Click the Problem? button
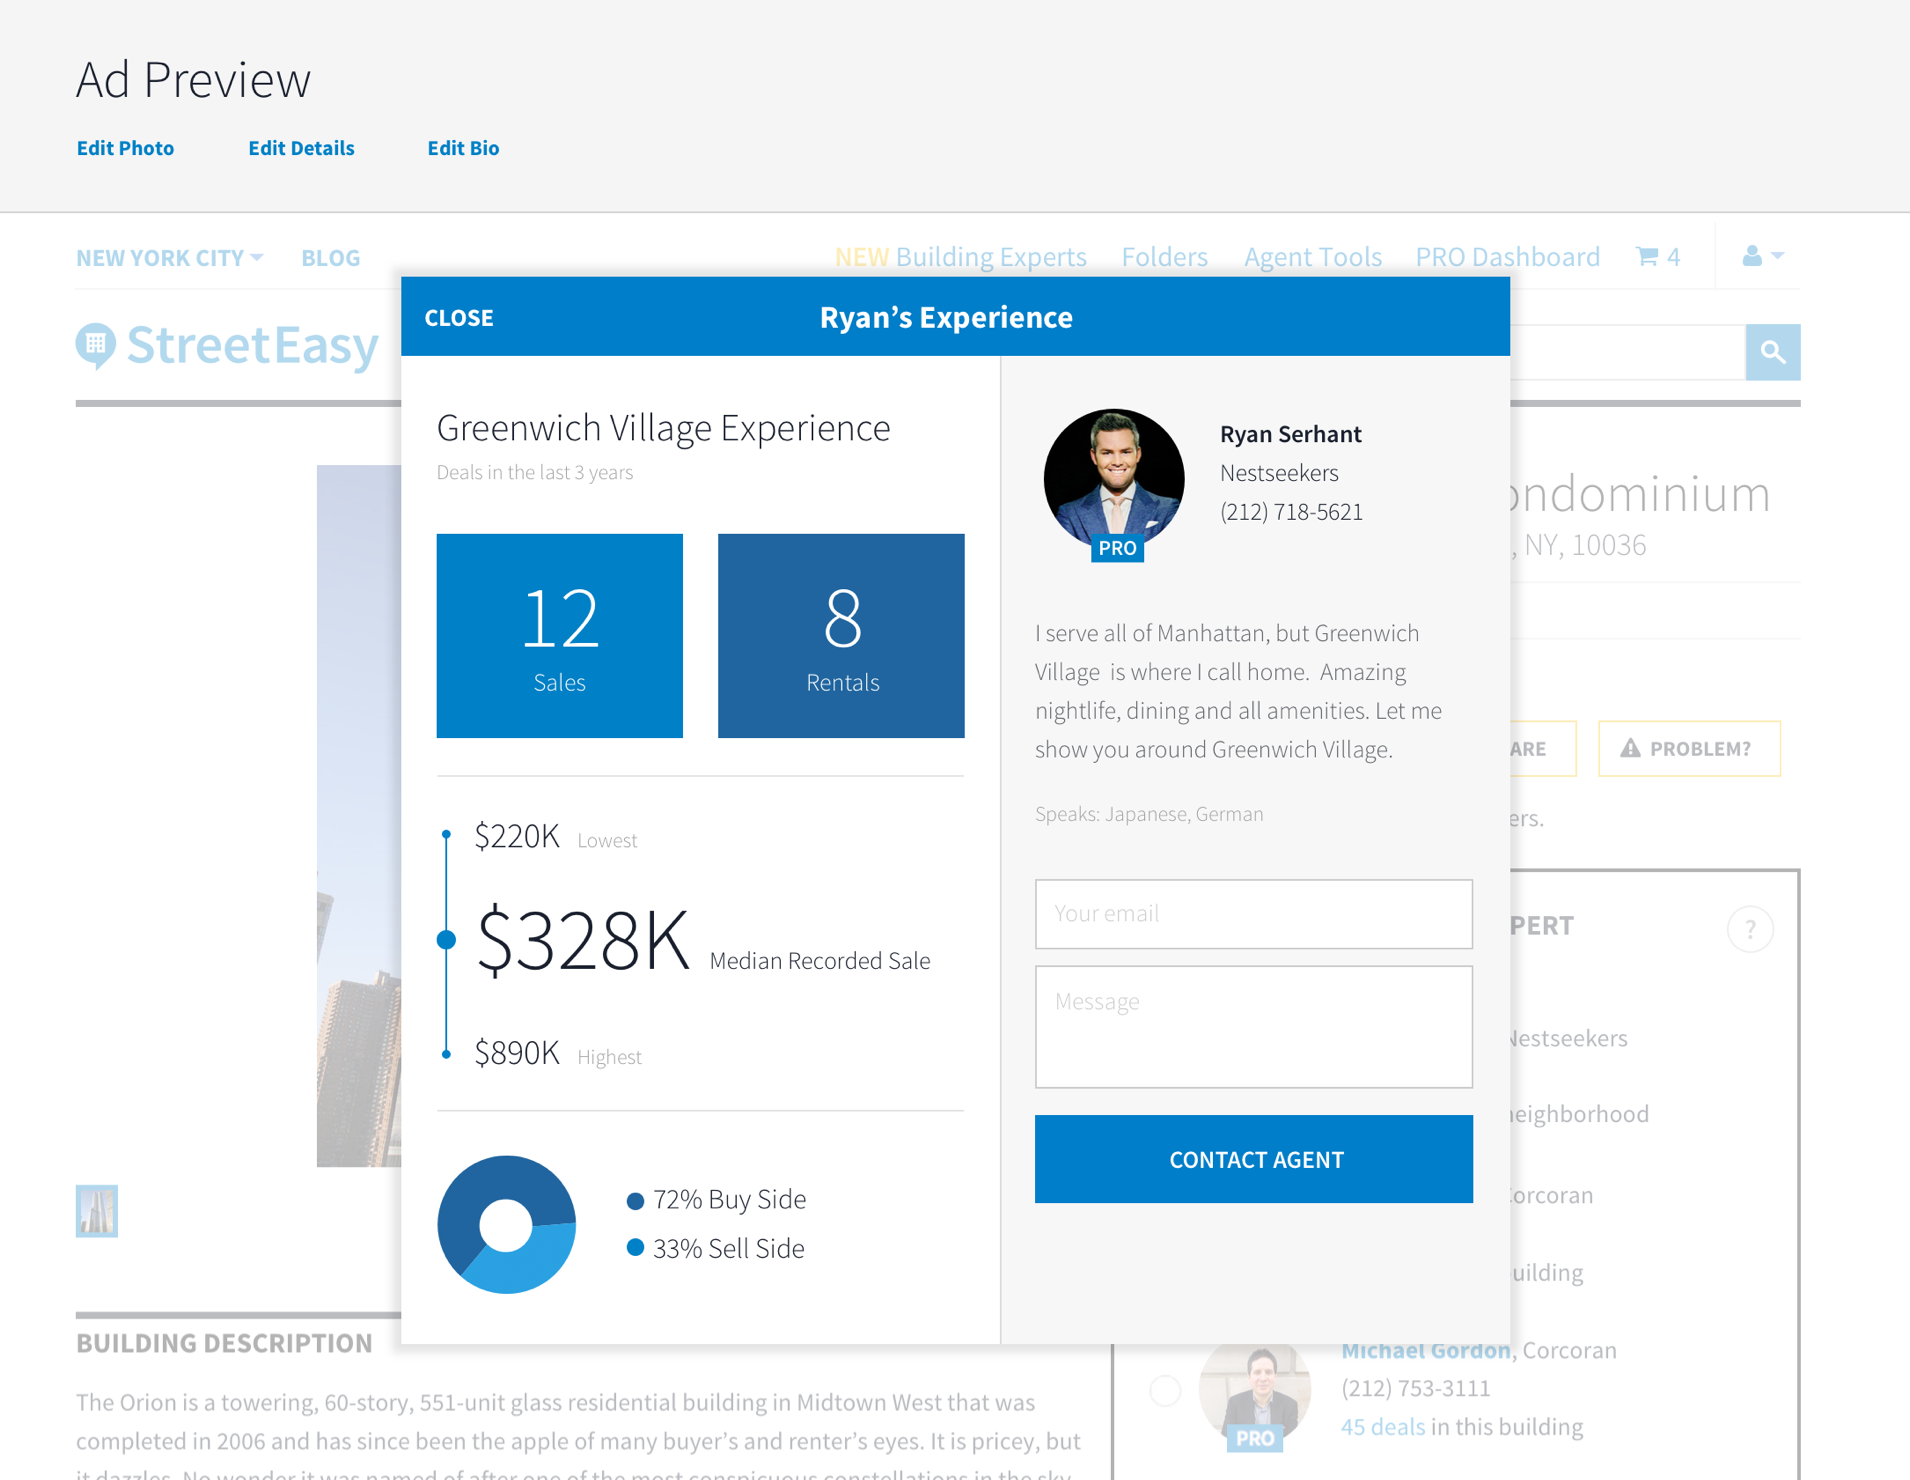This screenshot has height=1480, width=1910. [1689, 748]
